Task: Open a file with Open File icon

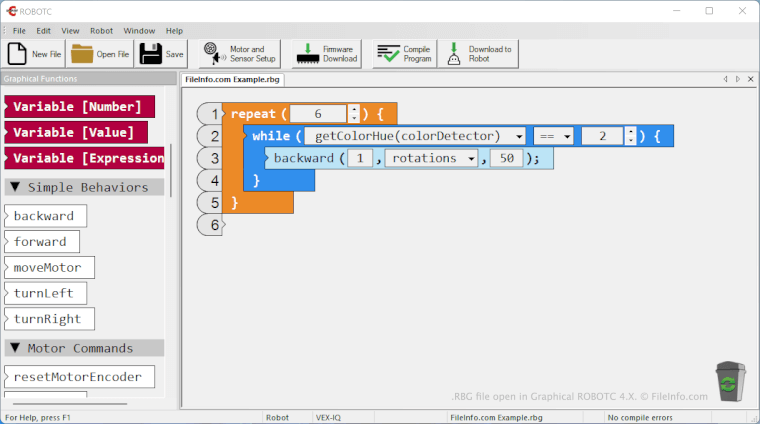Action: [82, 54]
